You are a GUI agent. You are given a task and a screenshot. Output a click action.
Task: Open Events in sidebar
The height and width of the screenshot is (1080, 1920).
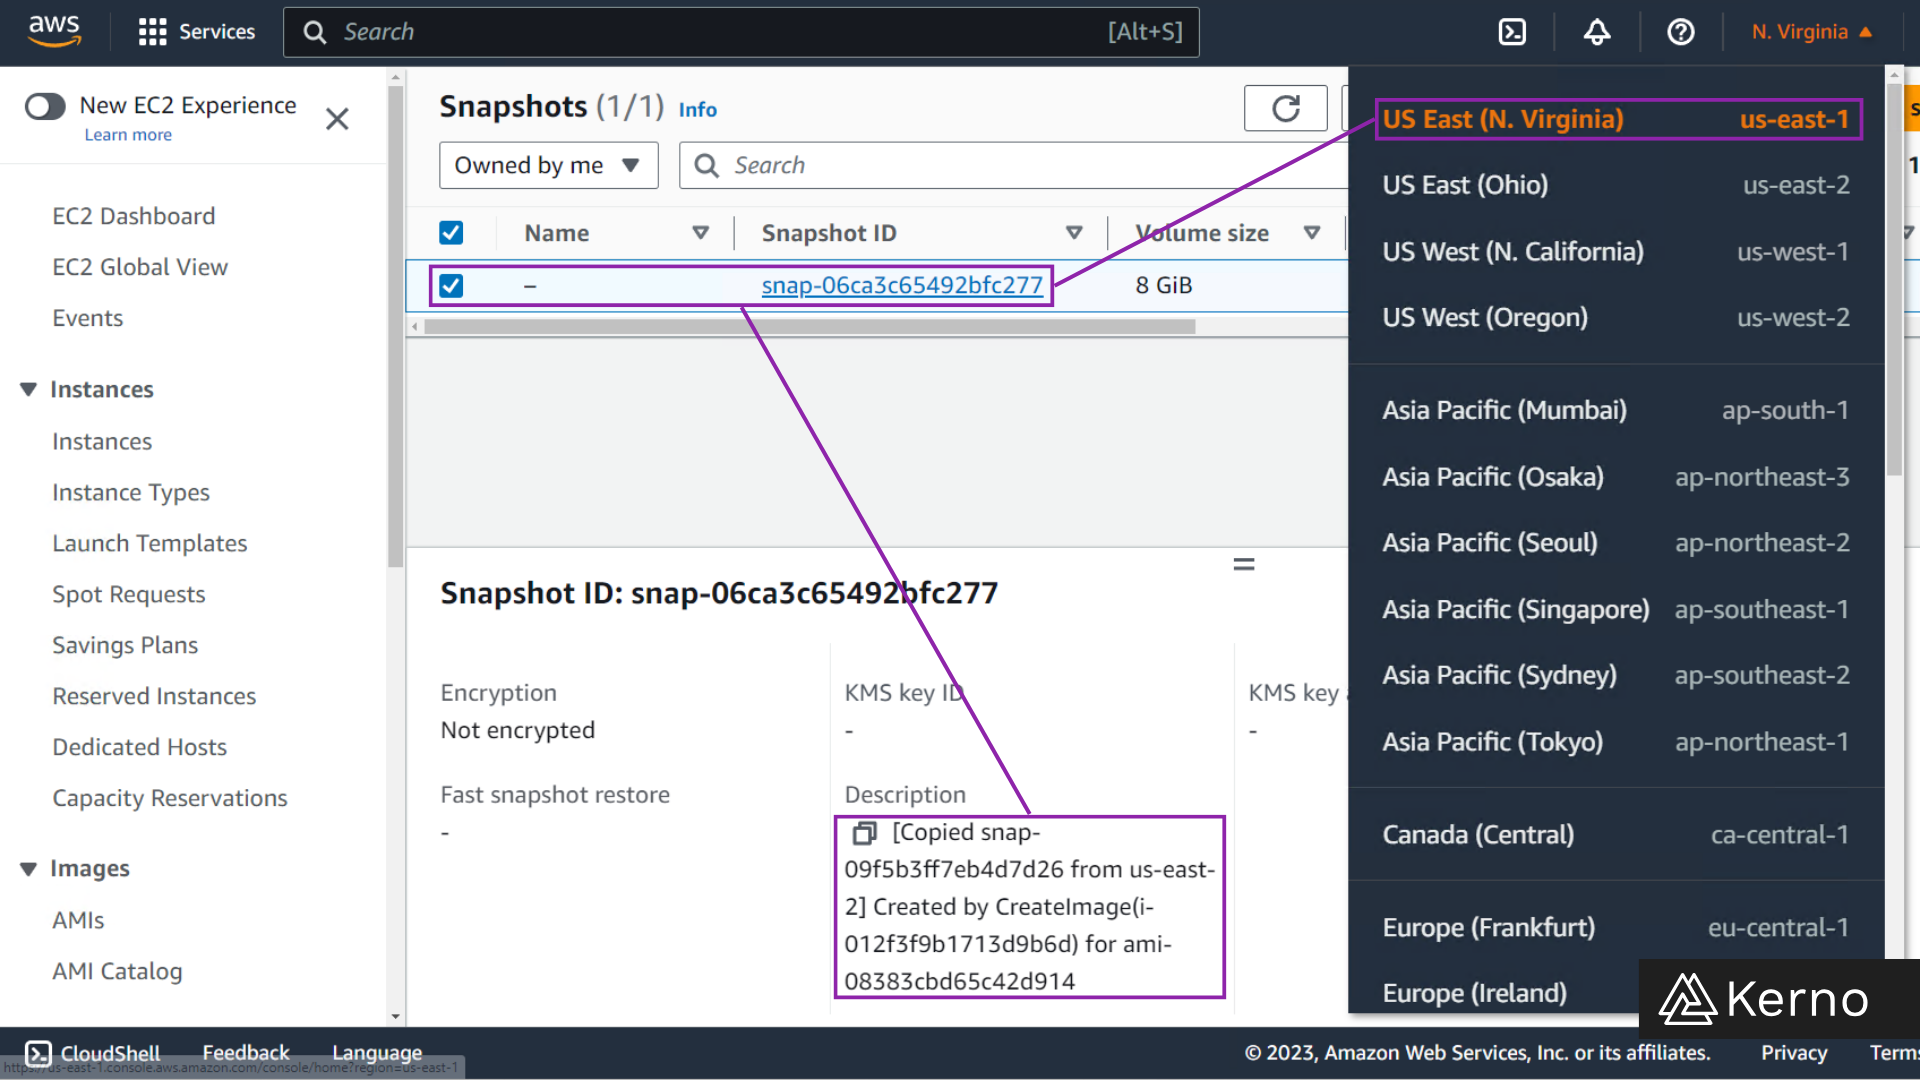[x=88, y=318]
